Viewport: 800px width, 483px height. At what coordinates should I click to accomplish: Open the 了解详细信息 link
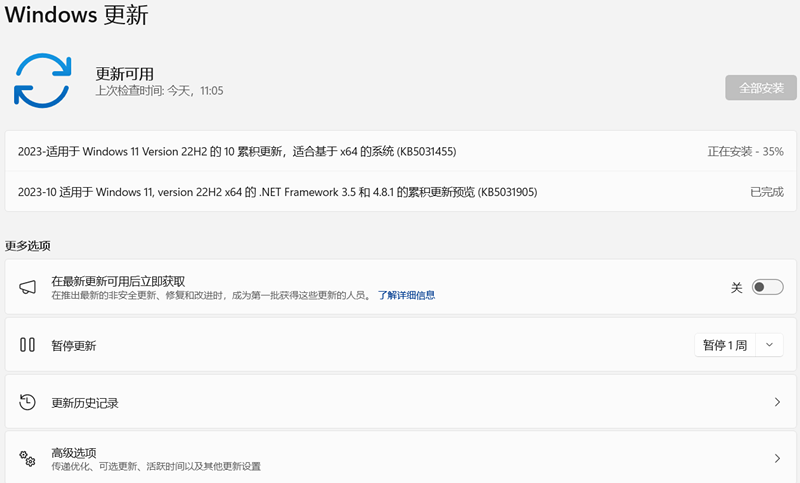pos(406,295)
